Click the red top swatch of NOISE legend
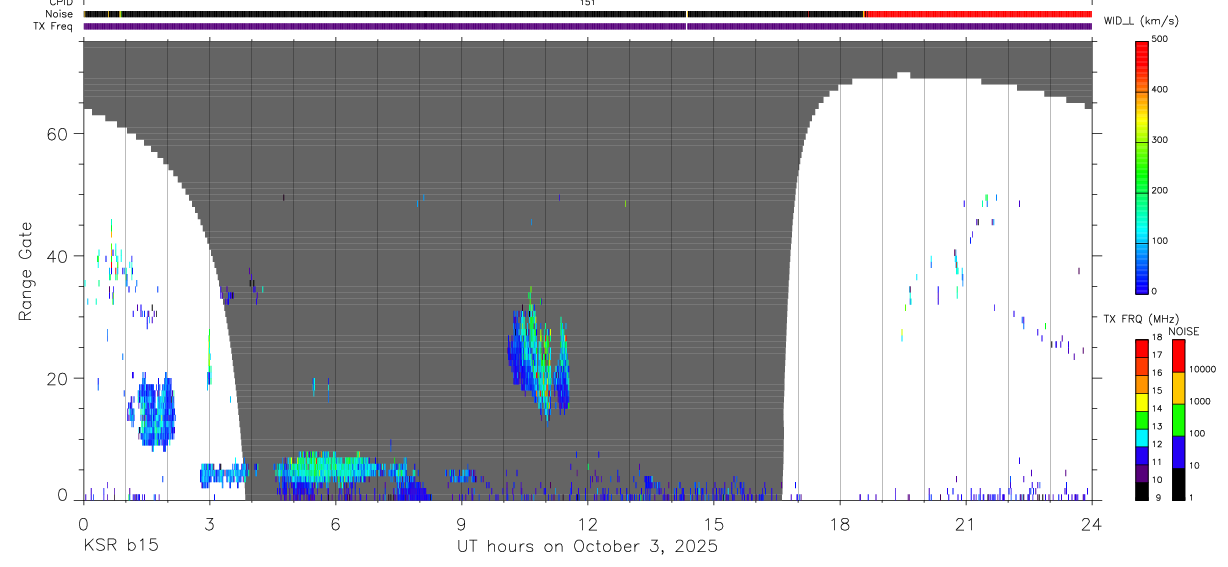 (x=1179, y=356)
